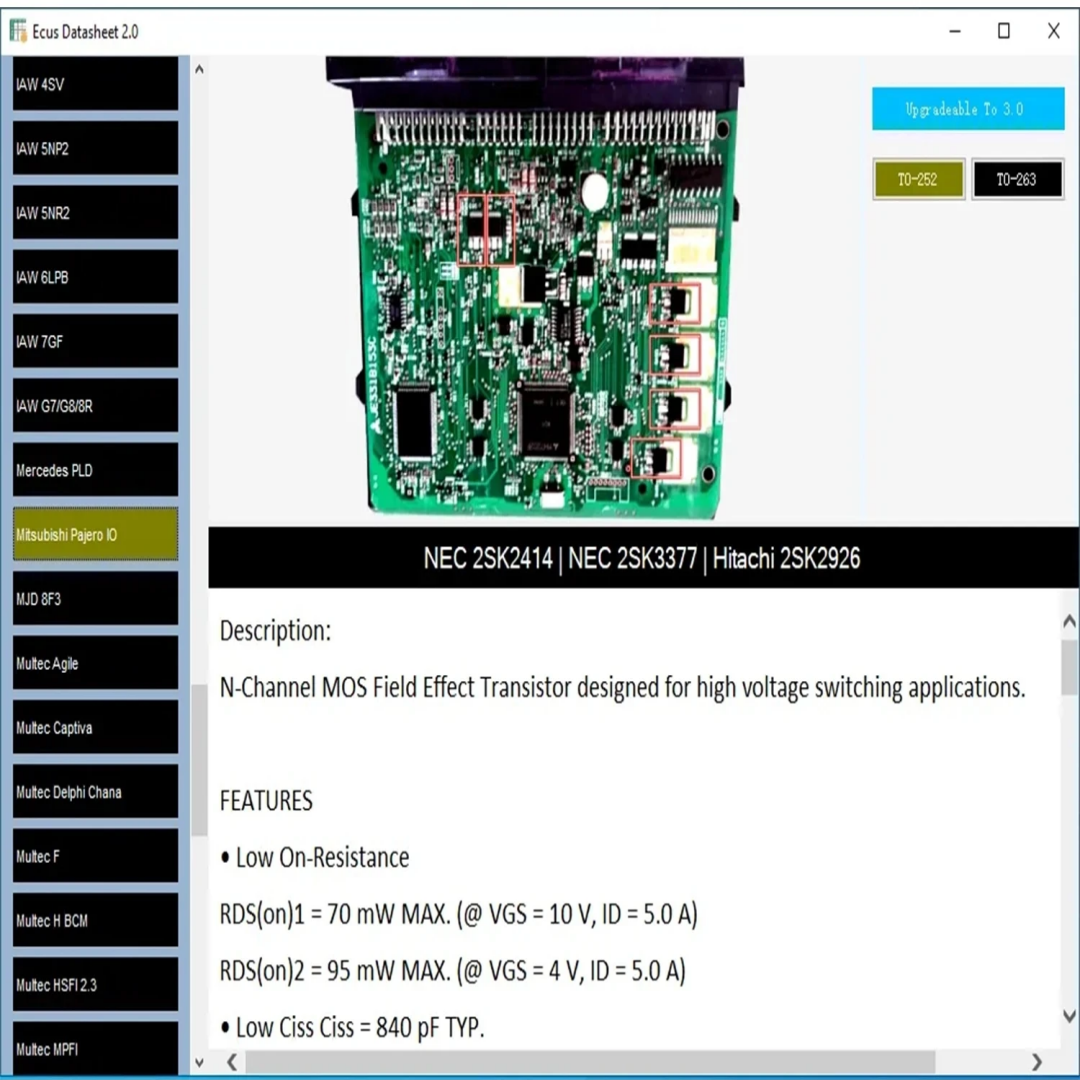Click the highlighted Mitsubishi Pajero IO entry
This screenshot has height=1080, width=1080.
(x=95, y=534)
